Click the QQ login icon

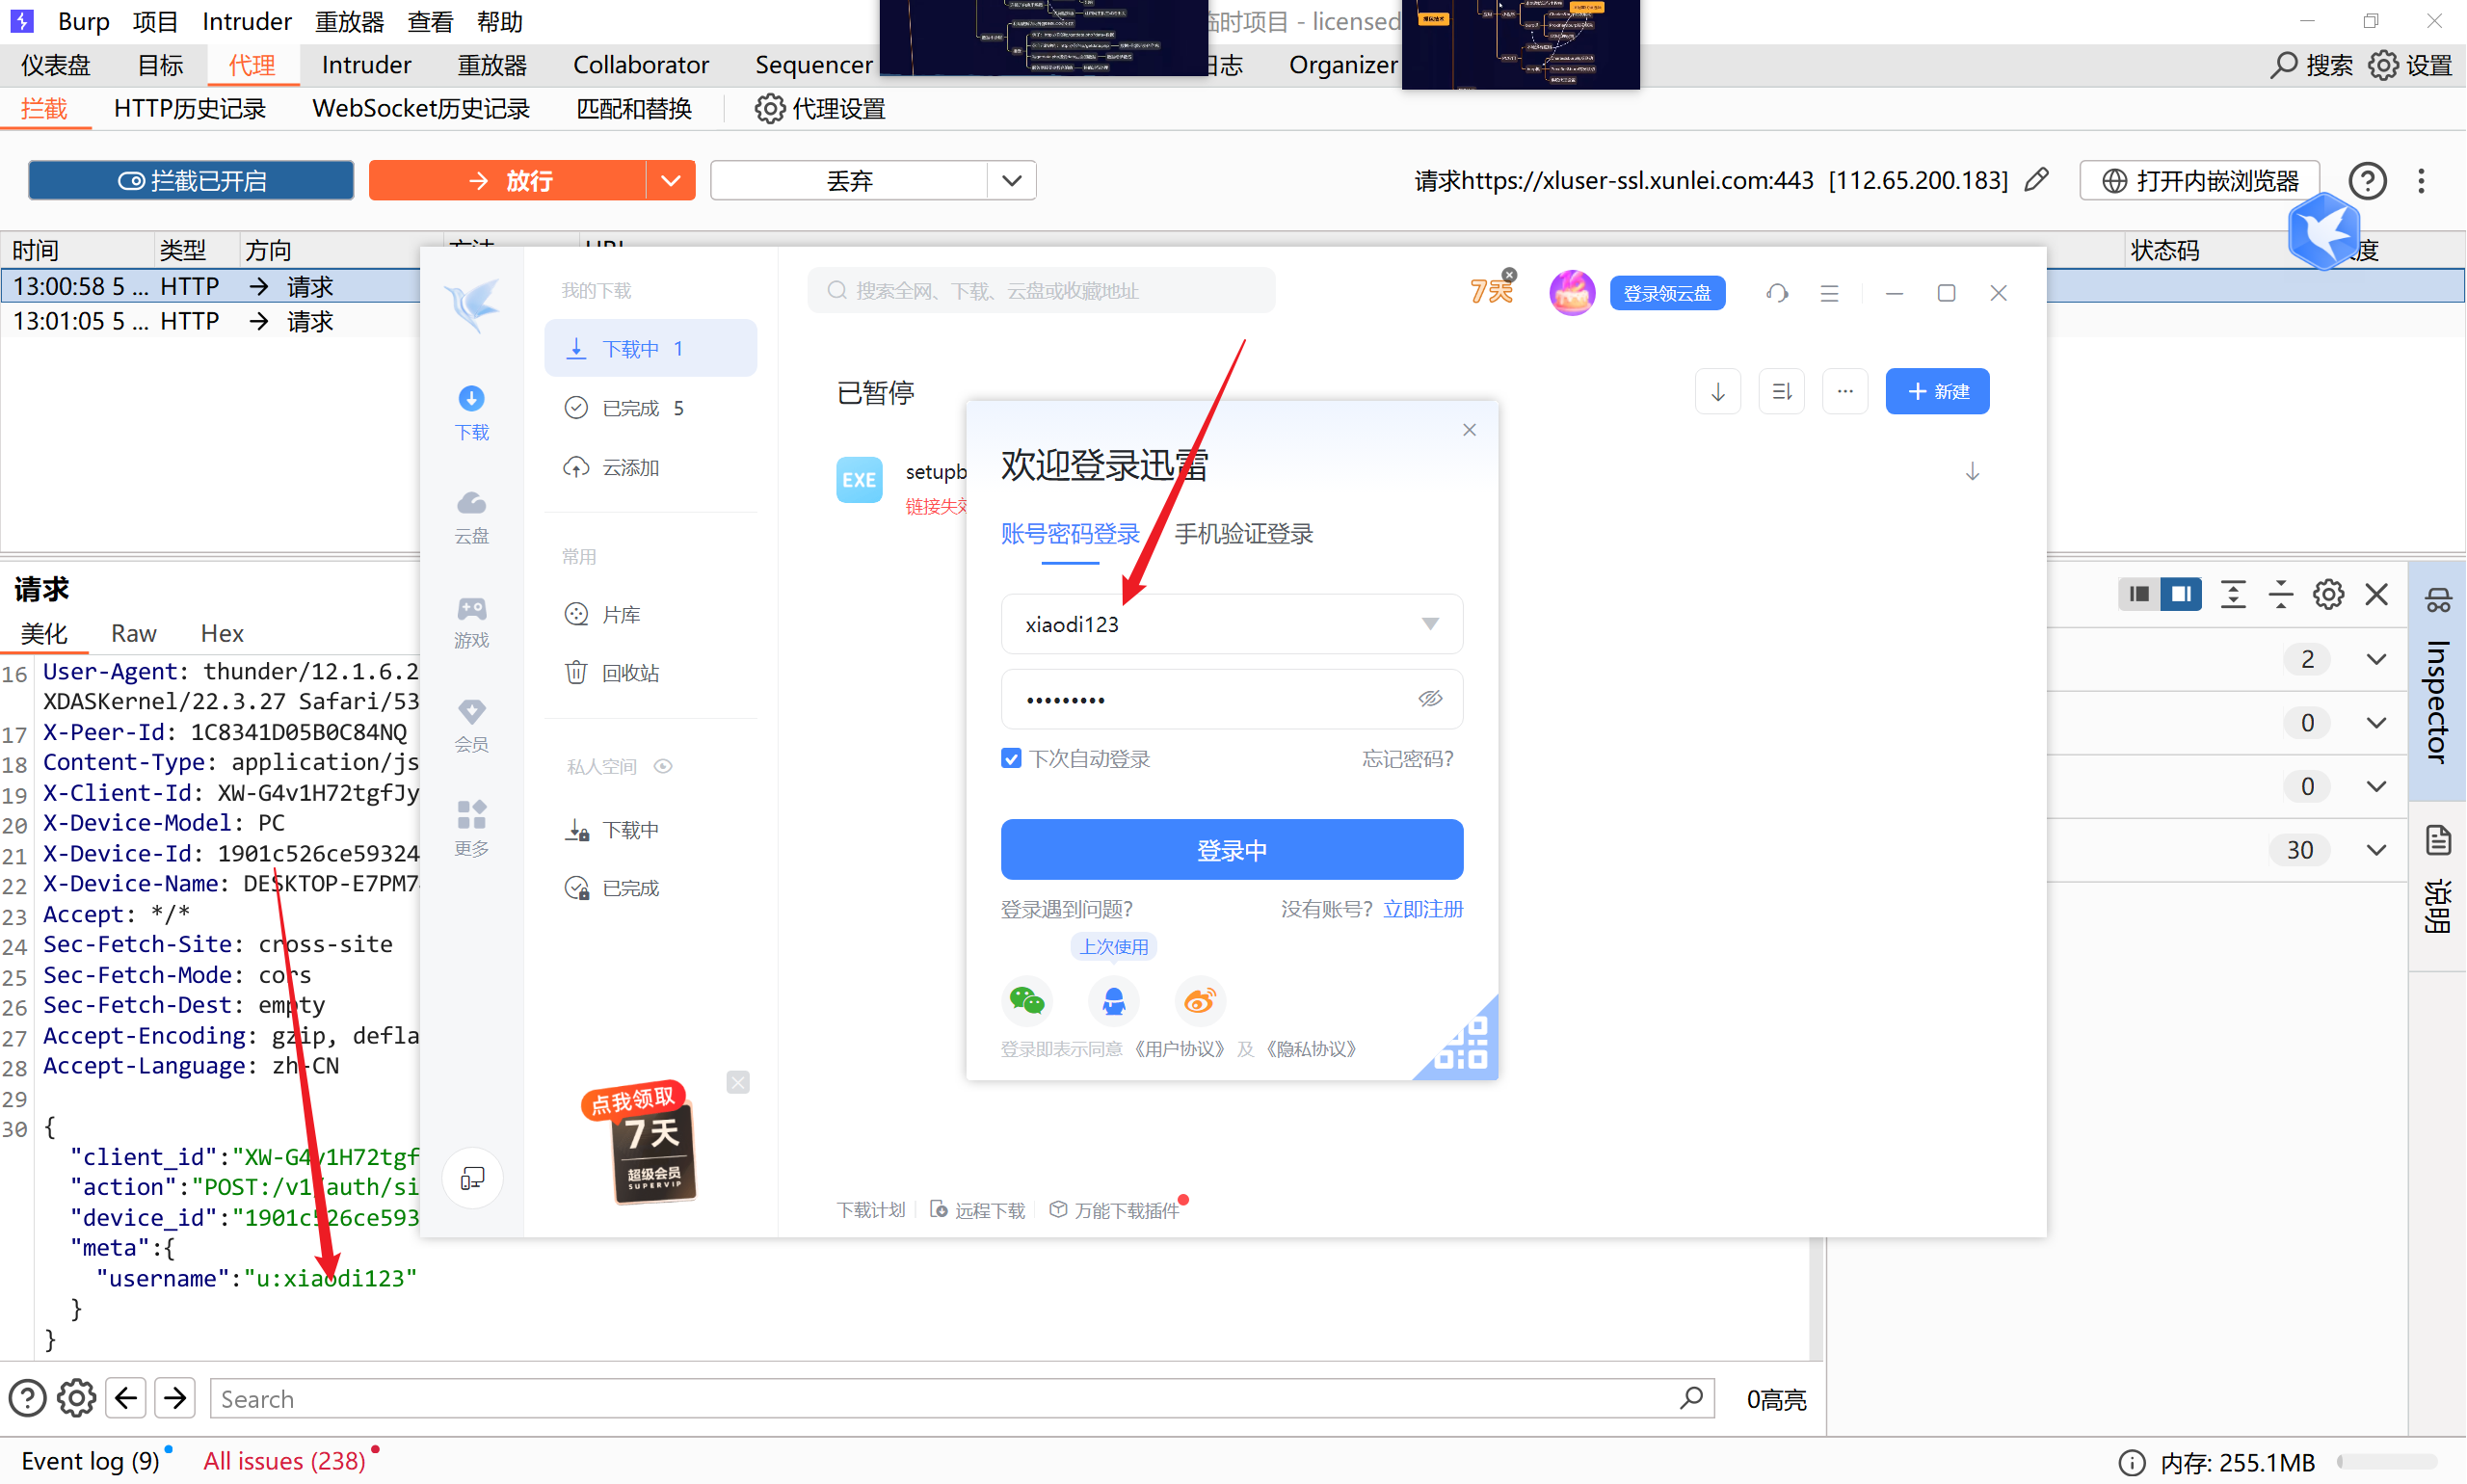pyautogui.click(x=1113, y=1001)
